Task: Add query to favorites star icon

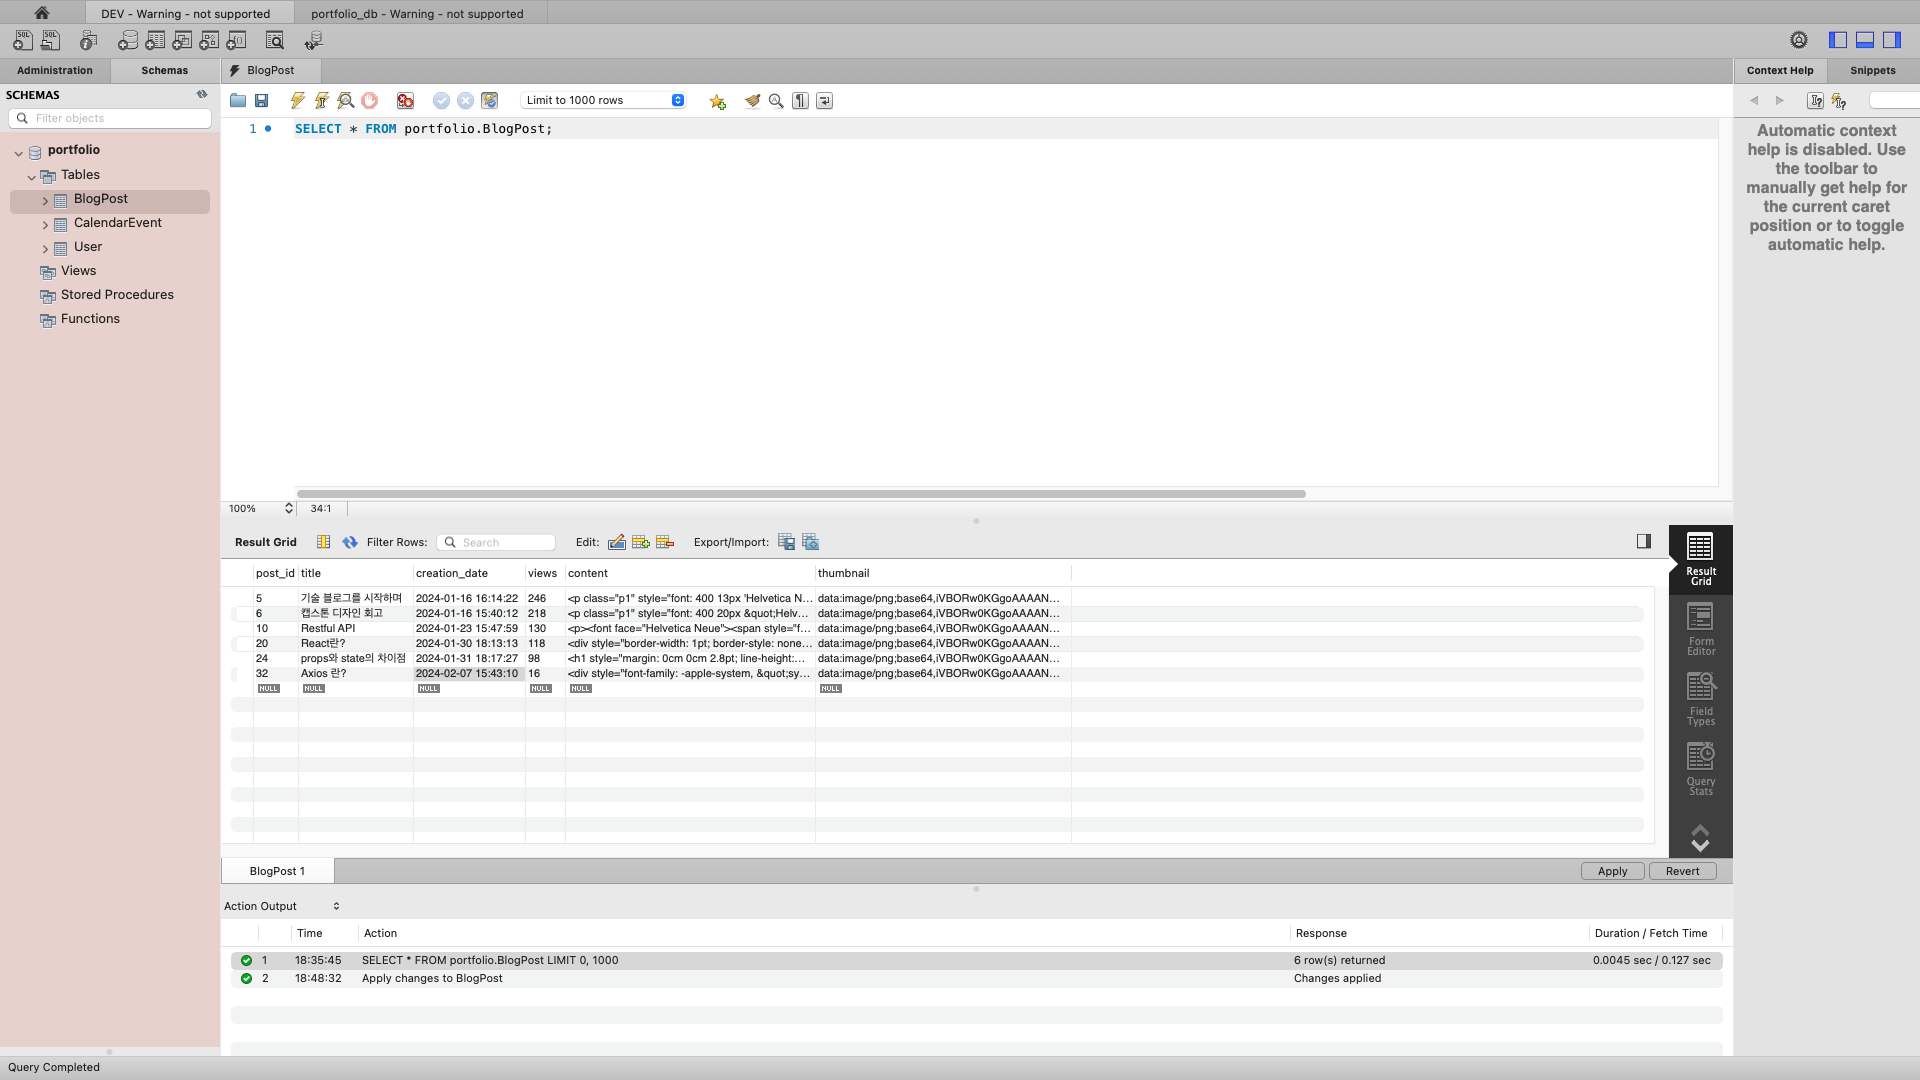Action: (x=717, y=101)
